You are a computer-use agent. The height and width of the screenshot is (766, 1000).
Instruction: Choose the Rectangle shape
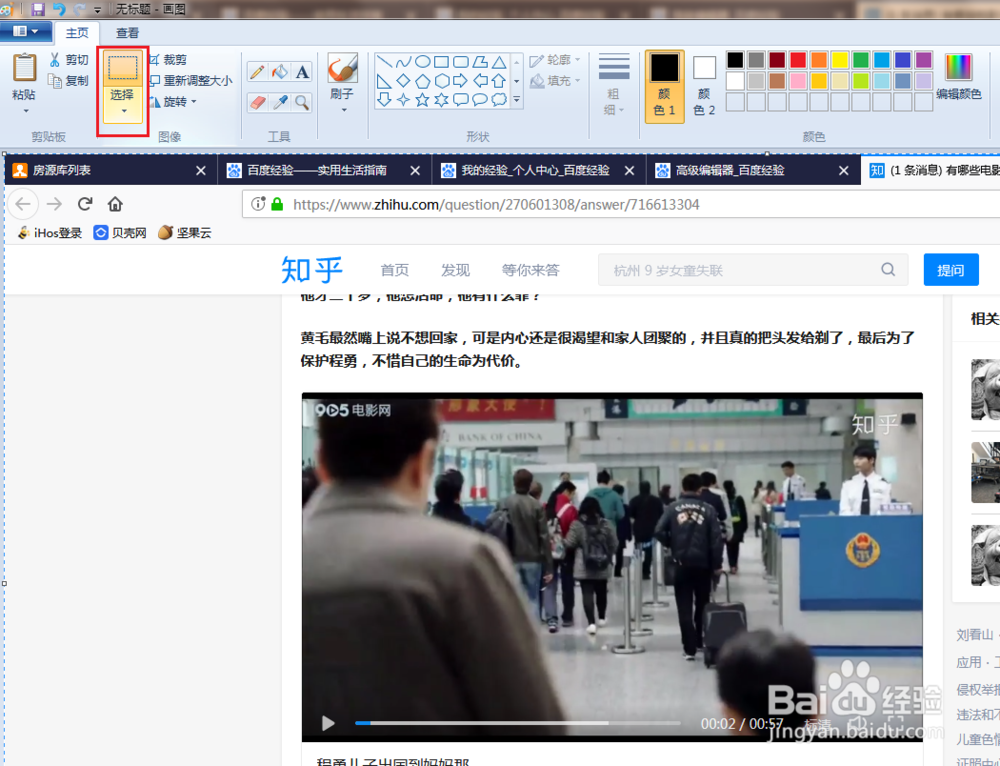click(441, 62)
